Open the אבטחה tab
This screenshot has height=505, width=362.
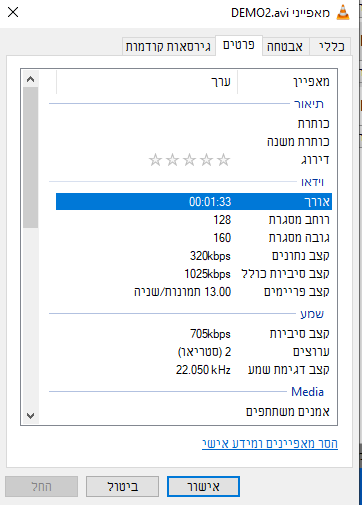pyautogui.click(x=285, y=46)
